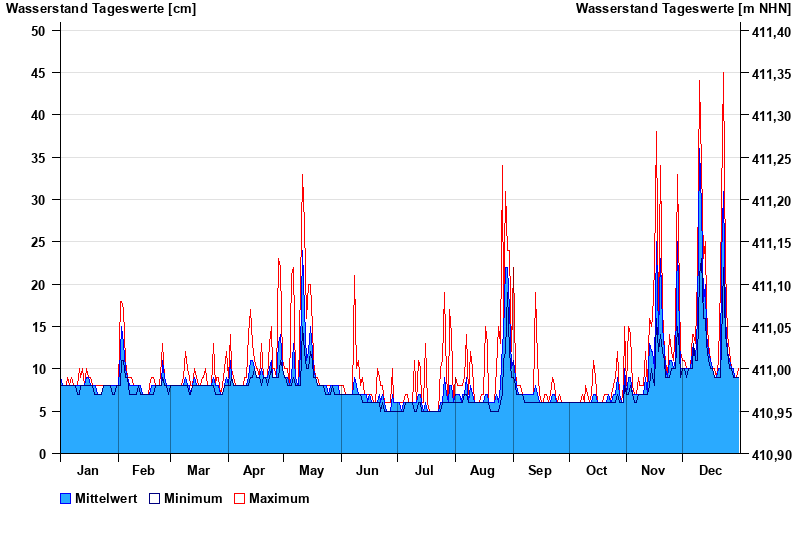Select the Nov month label
Viewport: 800px width, 550px height.
pos(653,470)
